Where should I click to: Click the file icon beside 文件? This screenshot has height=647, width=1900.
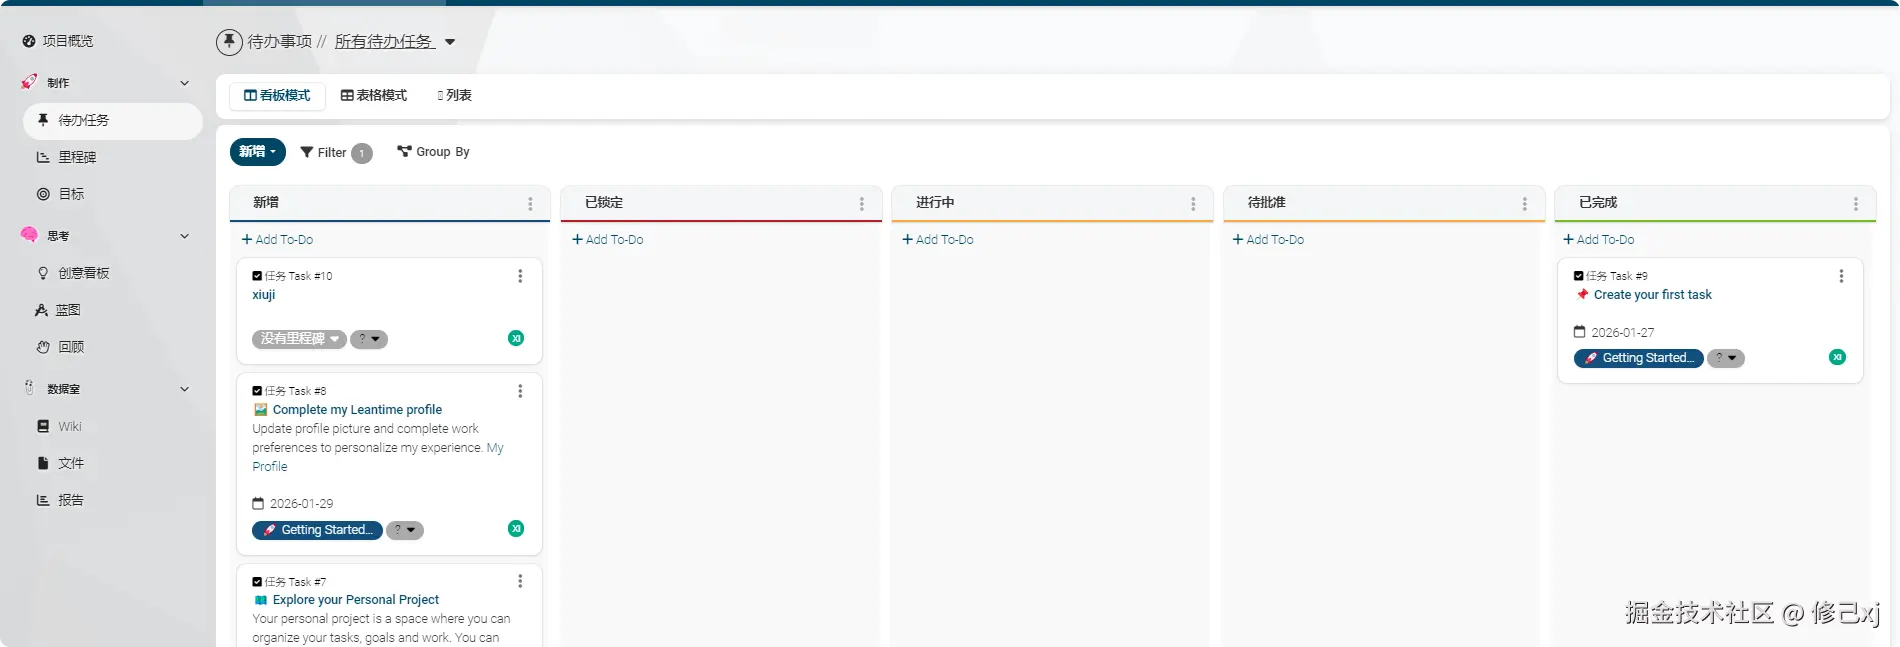[43, 463]
